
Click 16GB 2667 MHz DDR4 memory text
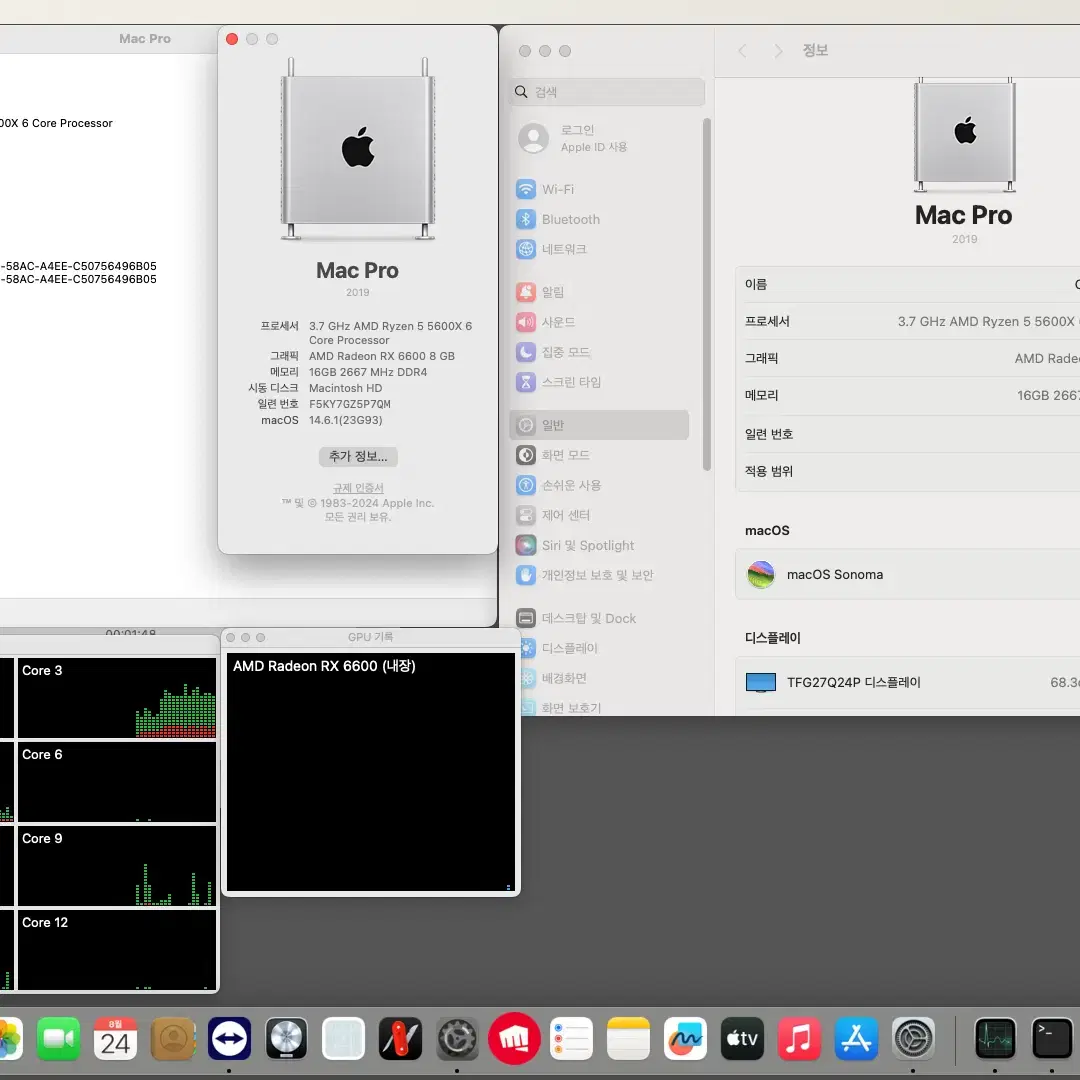pyautogui.click(x=368, y=371)
